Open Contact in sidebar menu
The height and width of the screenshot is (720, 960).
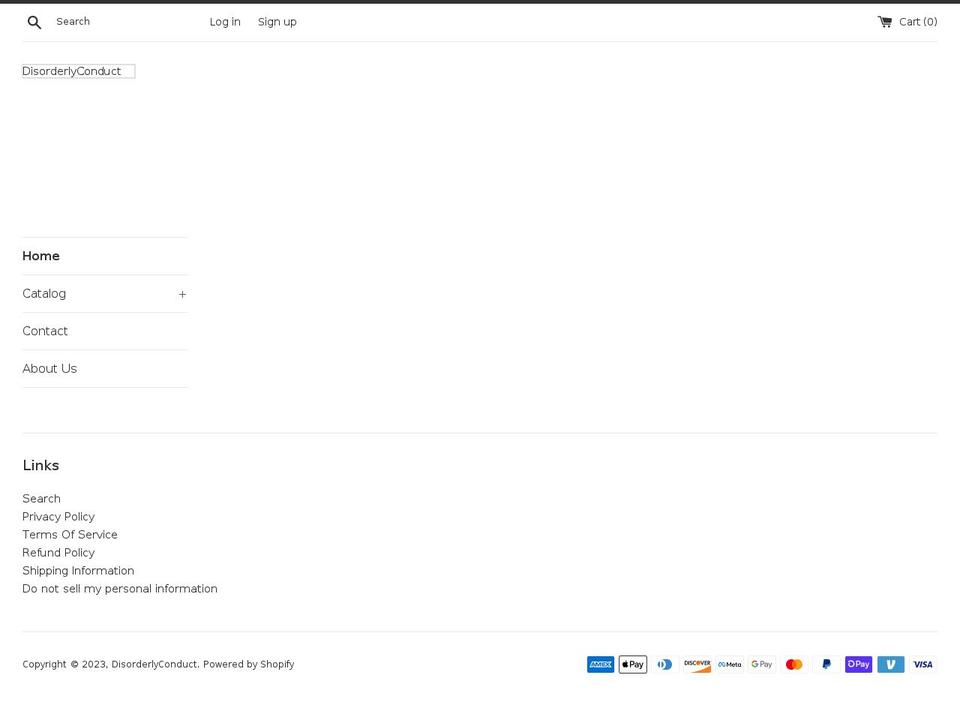[x=45, y=331]
